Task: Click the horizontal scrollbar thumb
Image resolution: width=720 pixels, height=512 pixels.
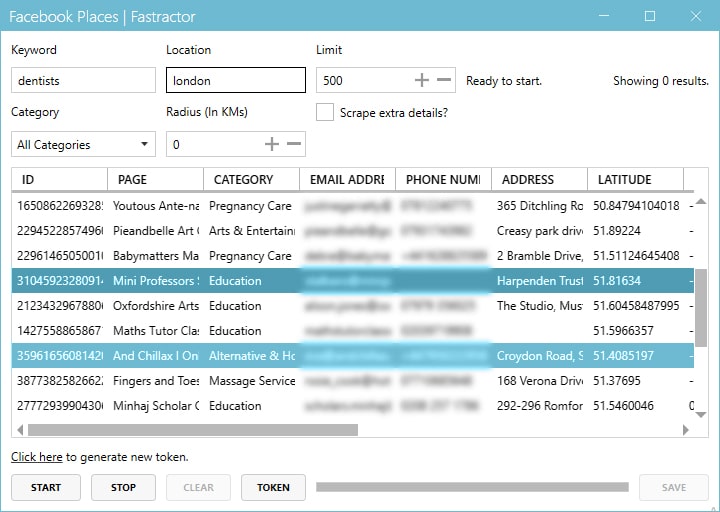Action: pyautogui.click(x=193, y=430)
